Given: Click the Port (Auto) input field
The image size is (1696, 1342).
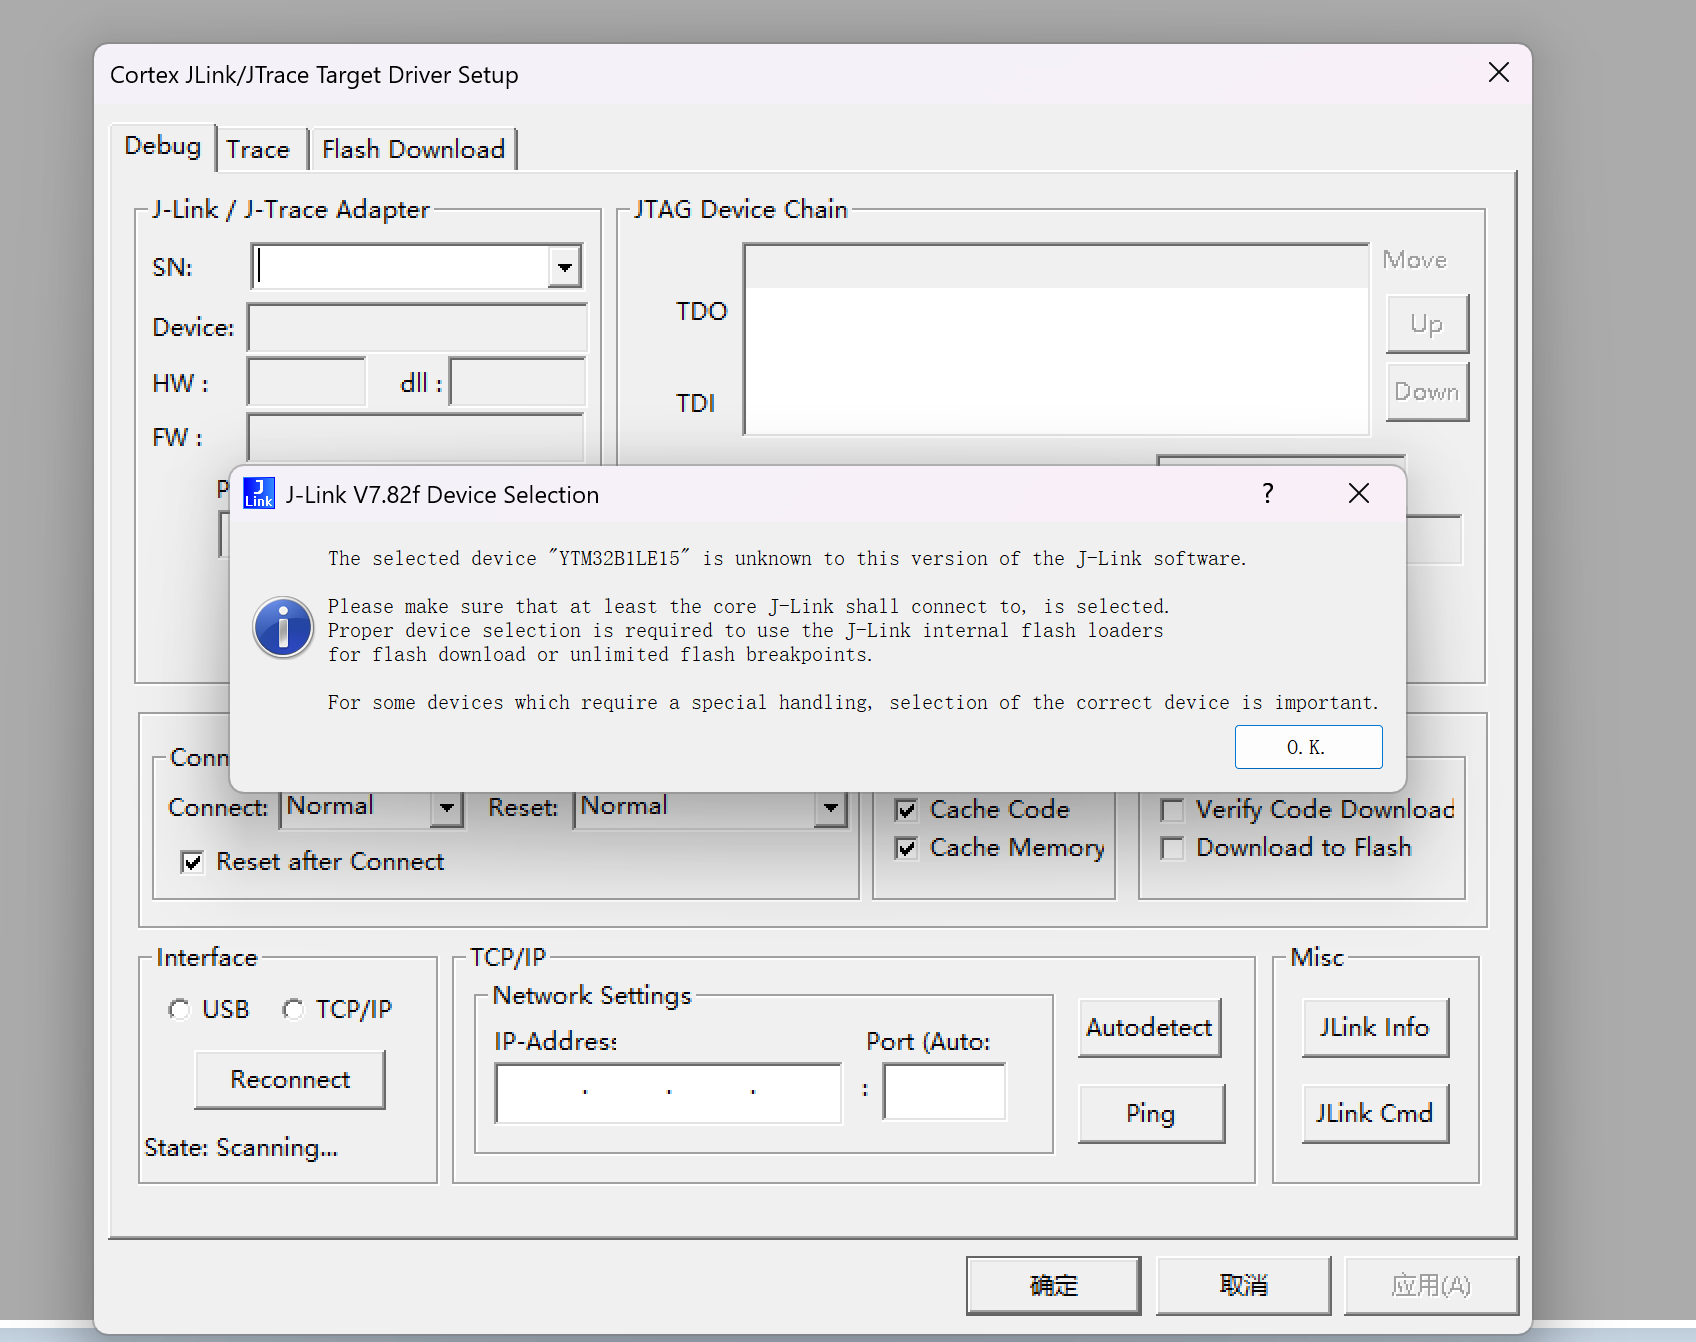Looking at the screenshot, I should 945,1092.
